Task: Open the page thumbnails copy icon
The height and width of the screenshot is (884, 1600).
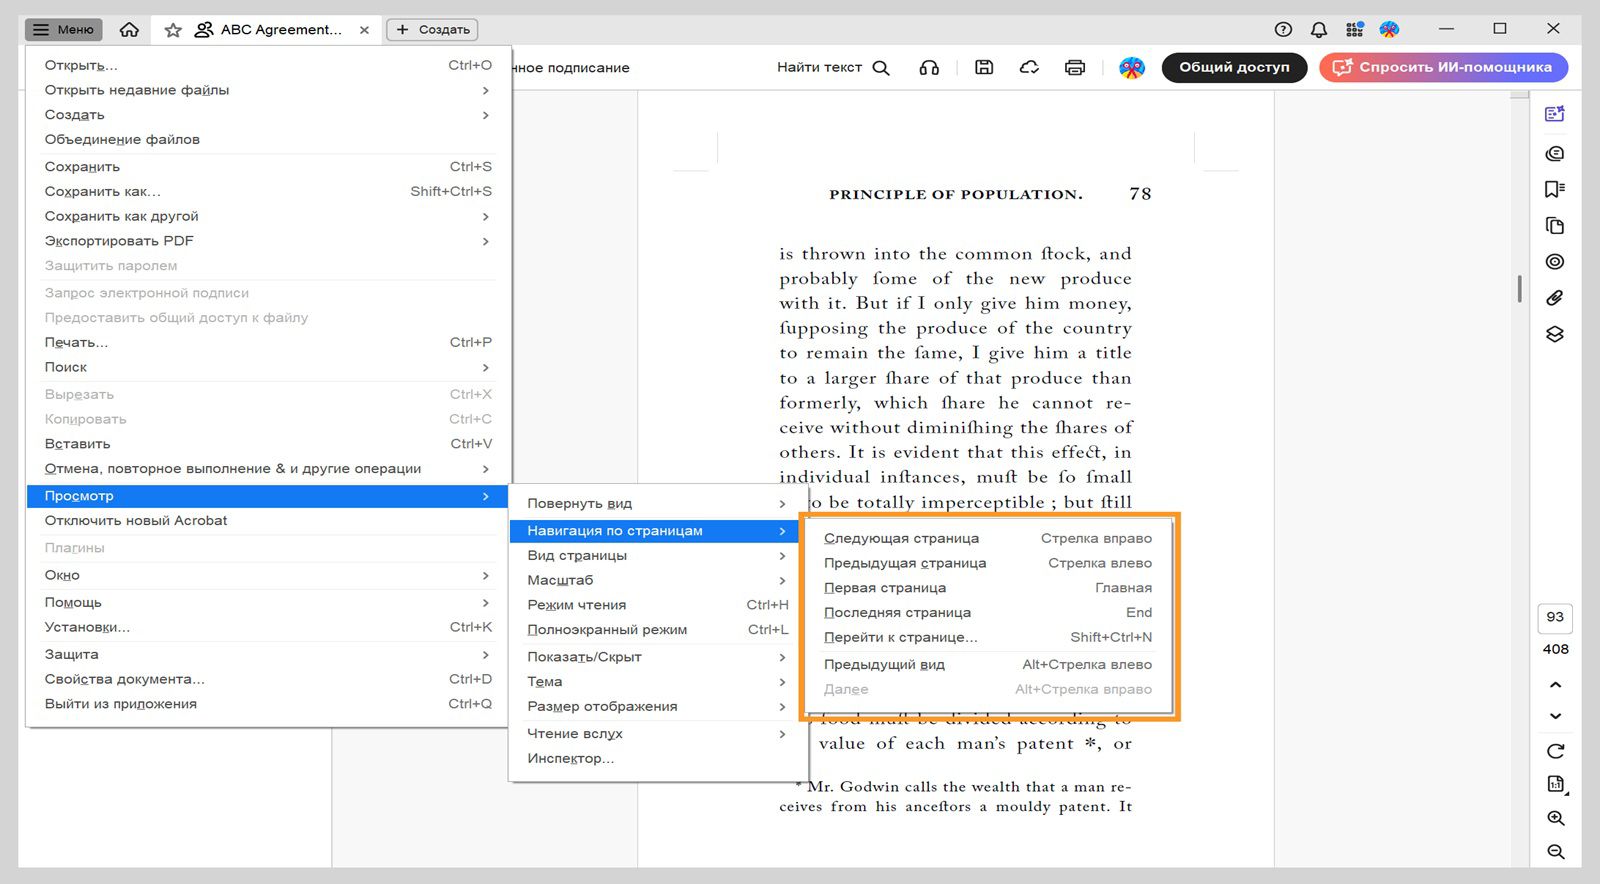Action: (1554, 225)
